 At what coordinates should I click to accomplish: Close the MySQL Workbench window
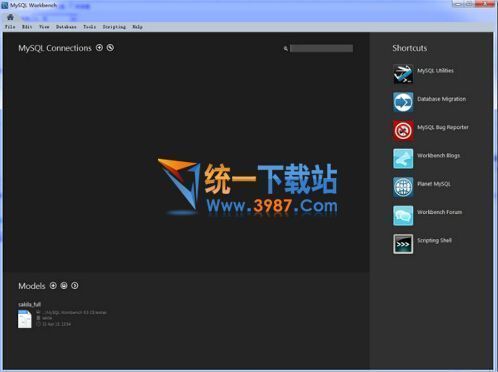click(x=485, y=4)
